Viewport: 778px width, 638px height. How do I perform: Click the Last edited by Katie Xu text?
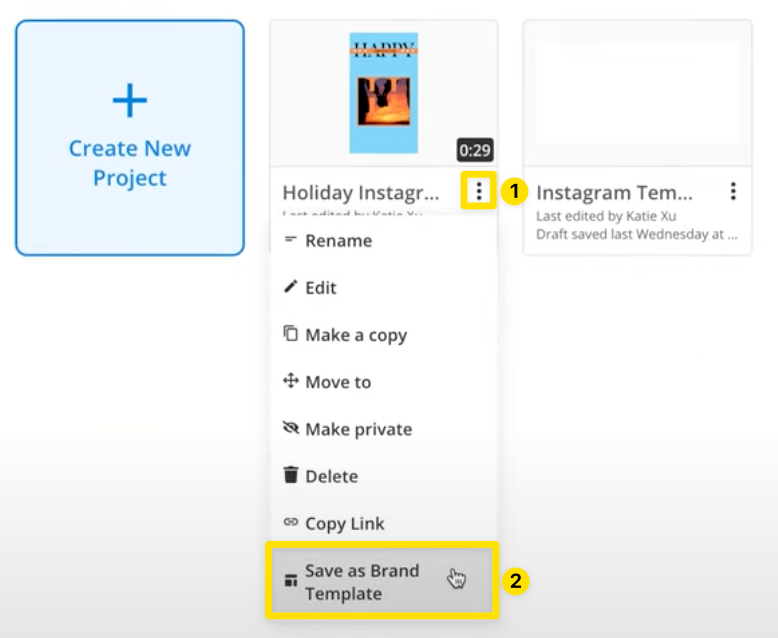(x=593, y=216)
